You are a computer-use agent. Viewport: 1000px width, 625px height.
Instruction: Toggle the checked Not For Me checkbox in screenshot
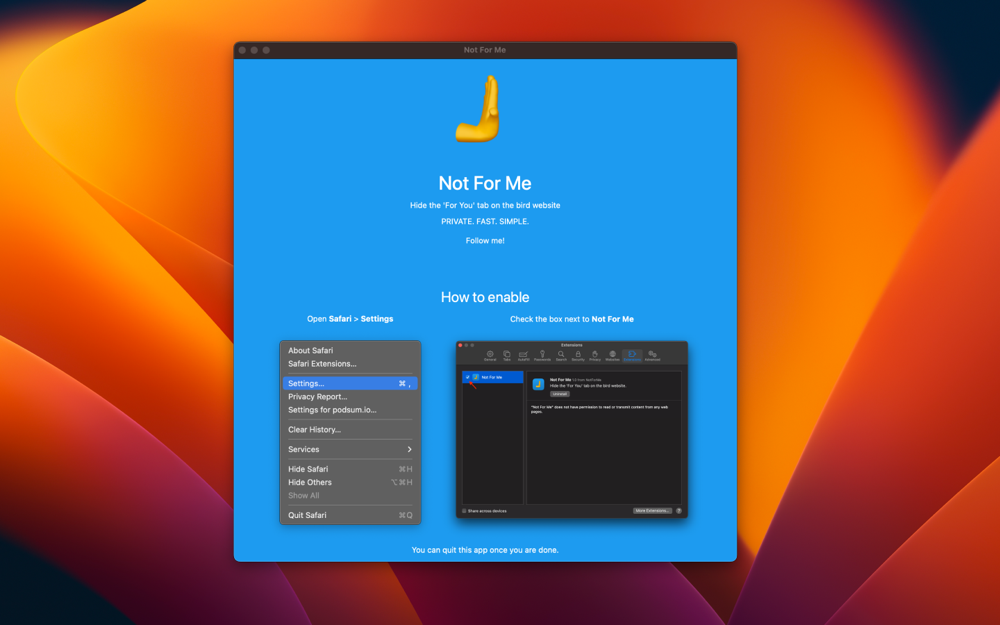(467, 377)
